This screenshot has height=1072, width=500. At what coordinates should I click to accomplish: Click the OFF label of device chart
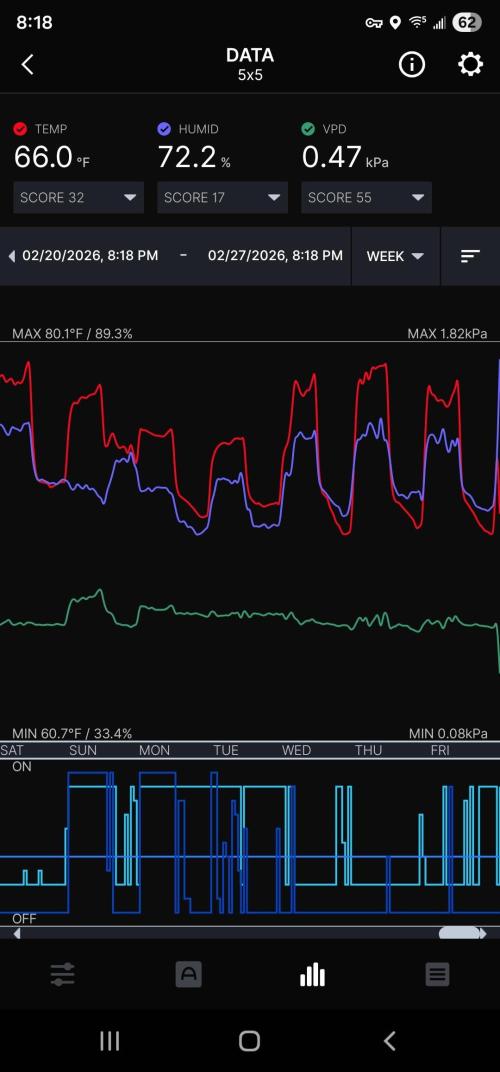[24, 919]
